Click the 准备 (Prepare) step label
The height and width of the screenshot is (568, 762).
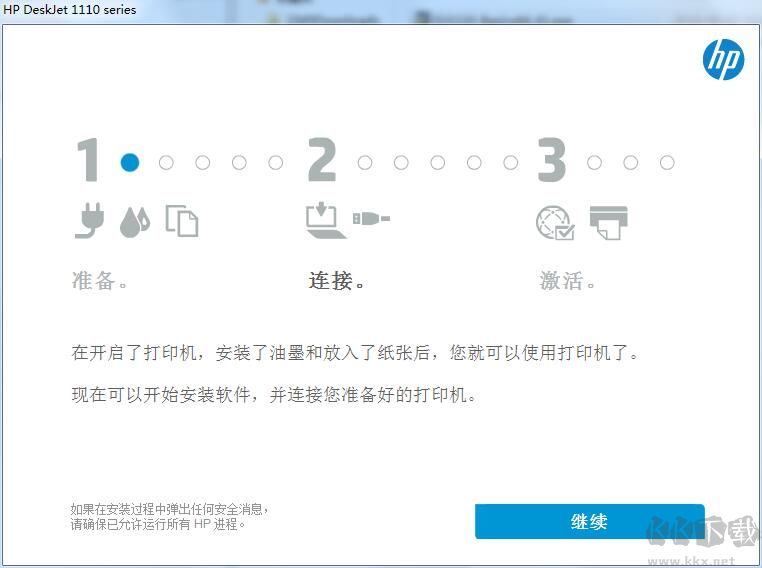click(99, 280)
